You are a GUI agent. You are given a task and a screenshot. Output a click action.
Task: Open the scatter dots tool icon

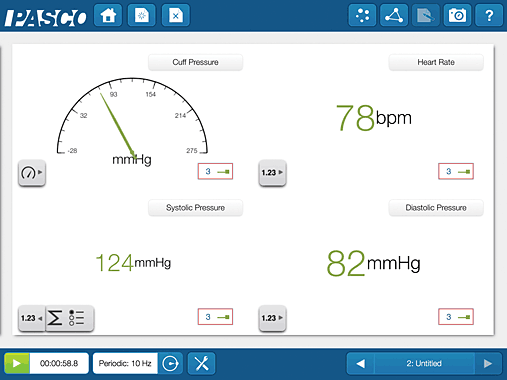[362, 15]
